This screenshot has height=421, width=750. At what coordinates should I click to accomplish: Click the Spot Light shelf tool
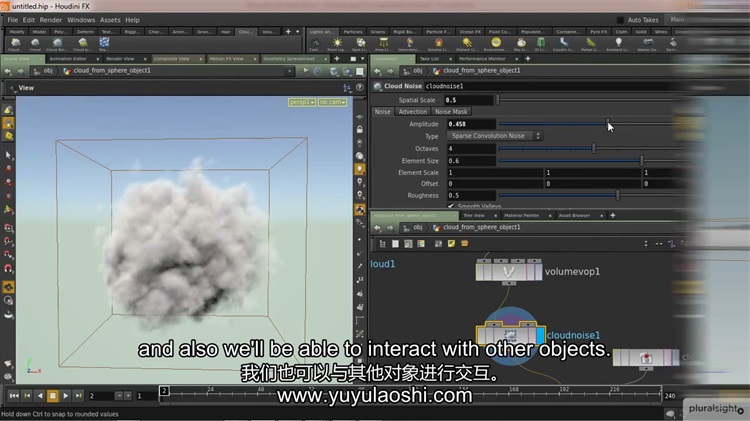[360, 43]
